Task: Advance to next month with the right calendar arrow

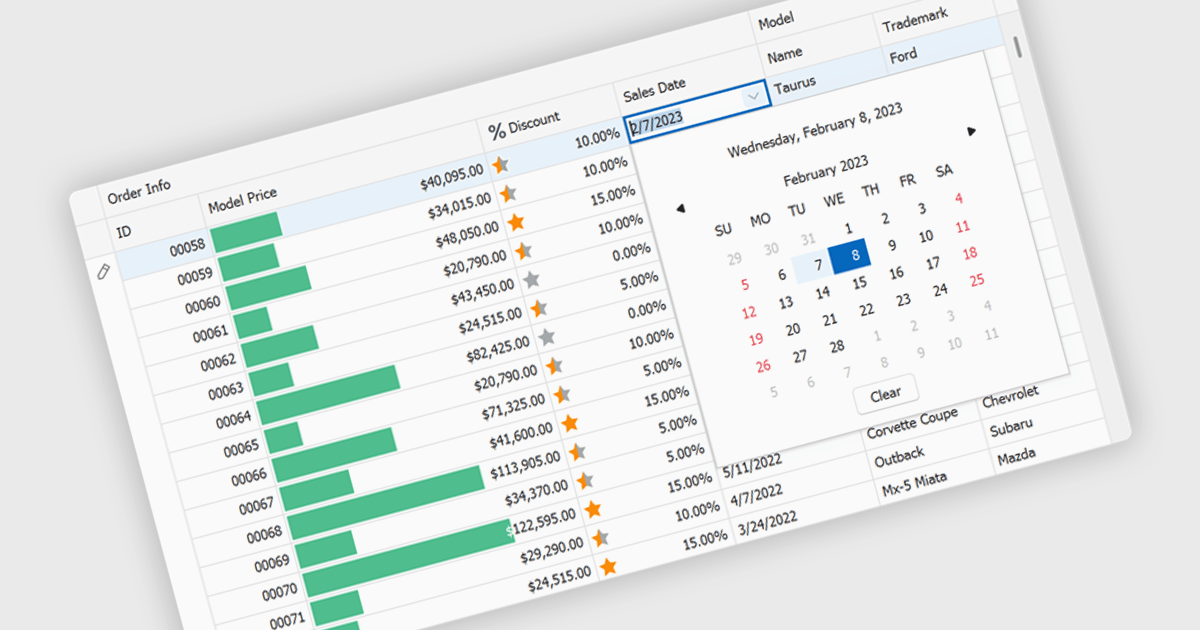Action: coord(971,131)
